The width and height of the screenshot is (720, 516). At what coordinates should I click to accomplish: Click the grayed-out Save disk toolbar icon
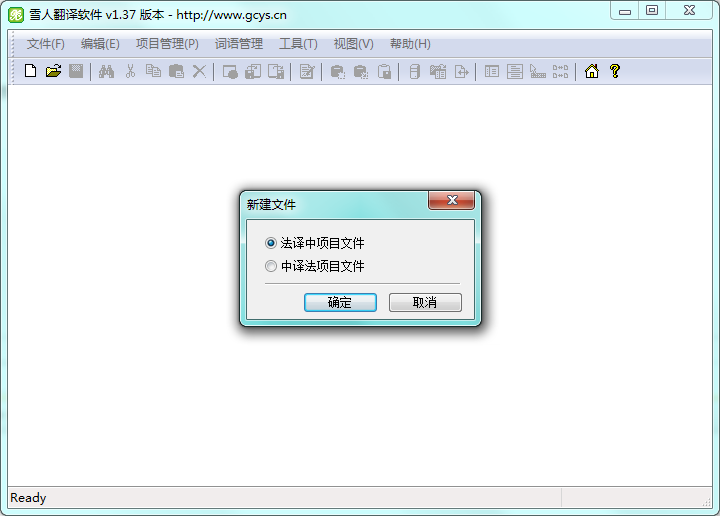click(76, 71)
